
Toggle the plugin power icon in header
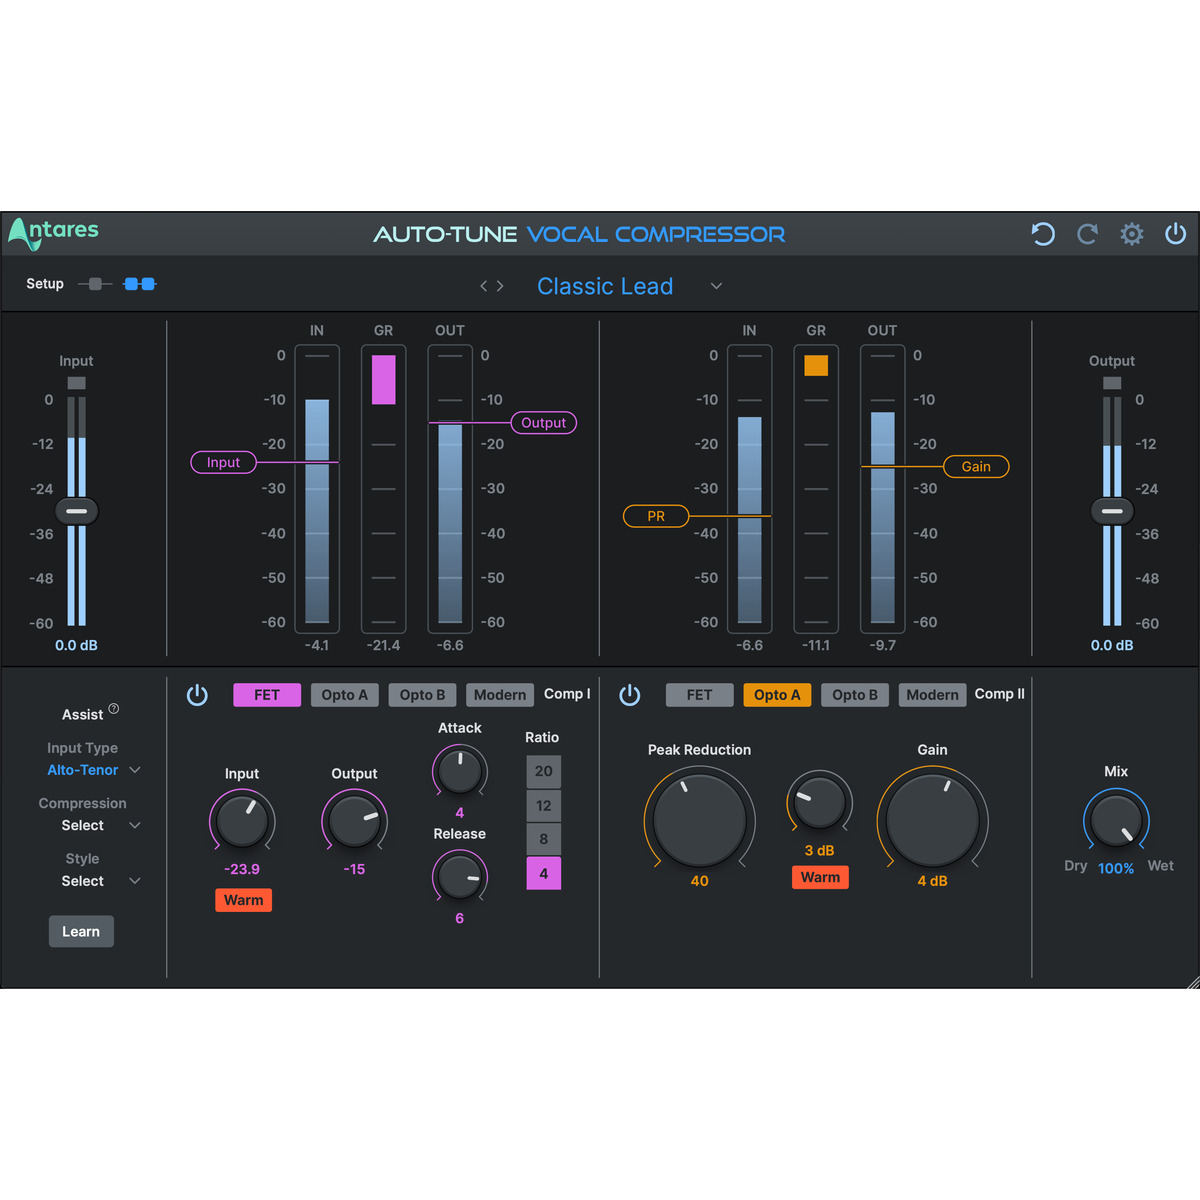[x=1176, y=234]
